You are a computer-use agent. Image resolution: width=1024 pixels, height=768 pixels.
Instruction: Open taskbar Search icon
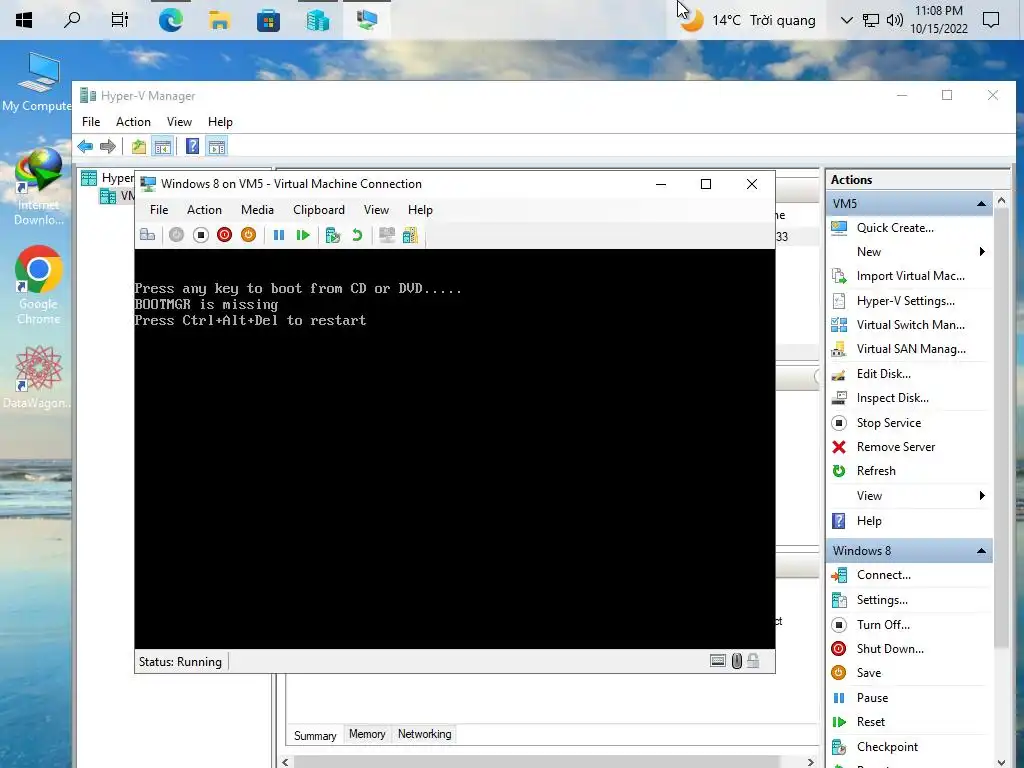tap(72, 20)
